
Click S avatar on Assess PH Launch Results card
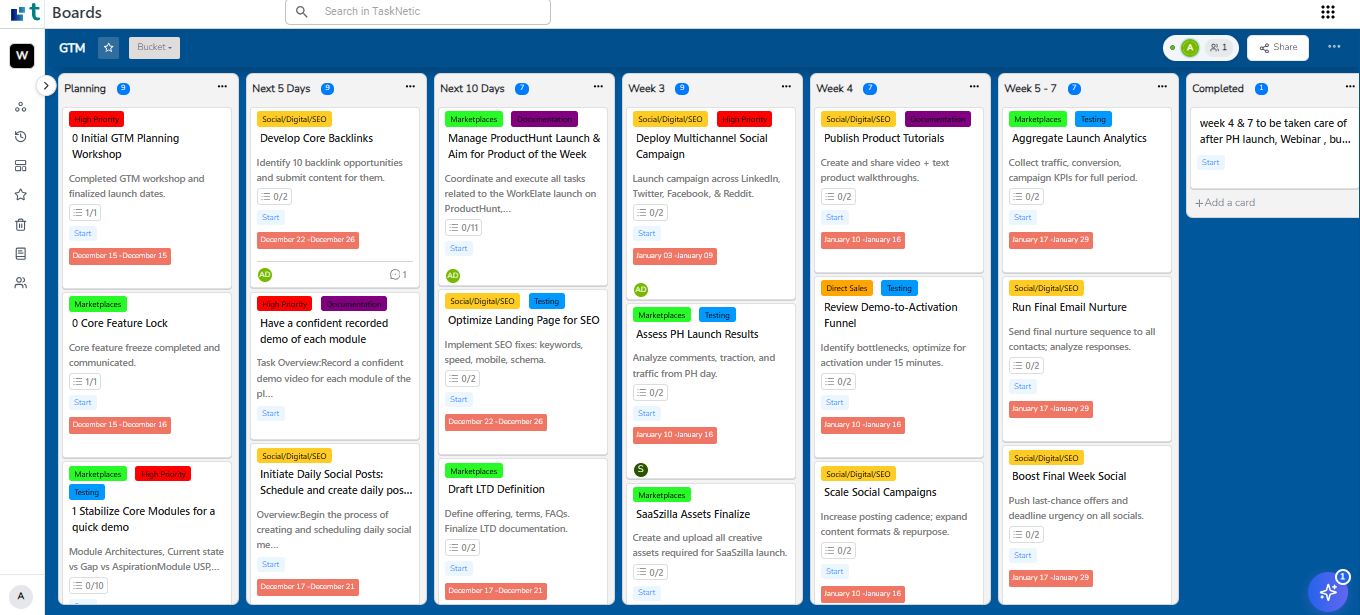641,470
